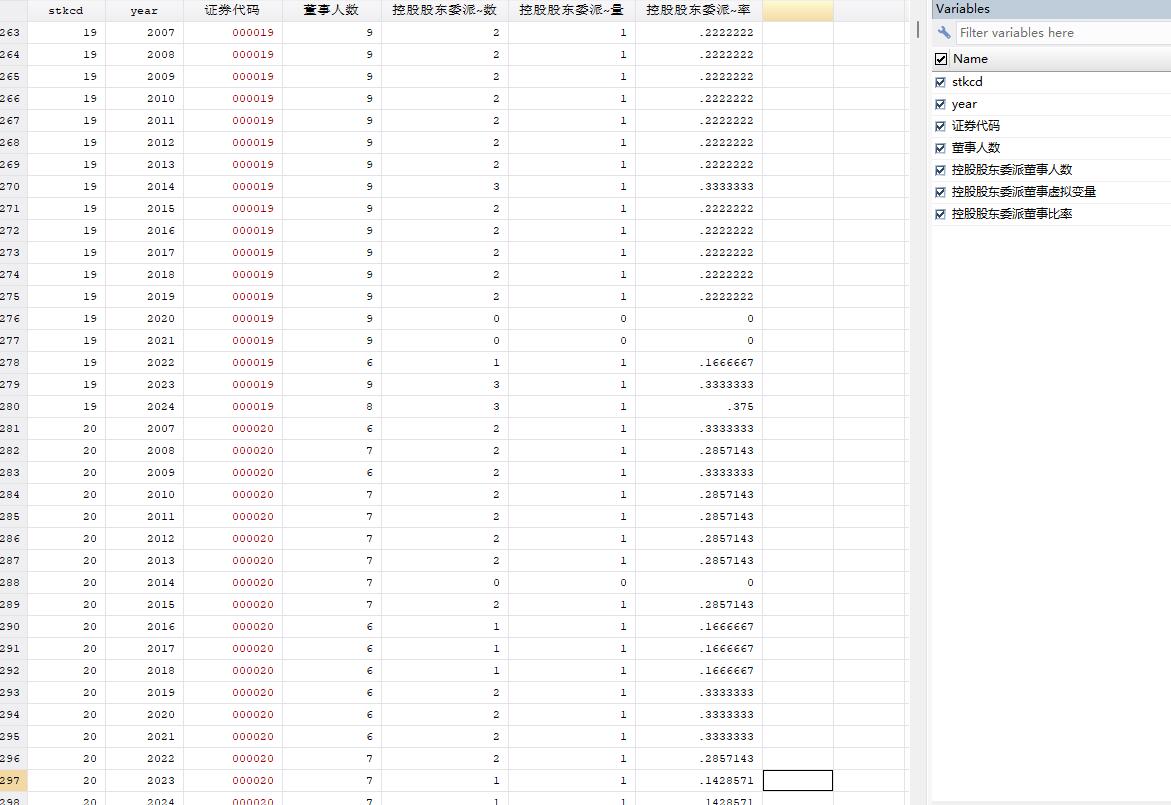Click the .3333333 ratio in row 270

click(x=698, y=187)
